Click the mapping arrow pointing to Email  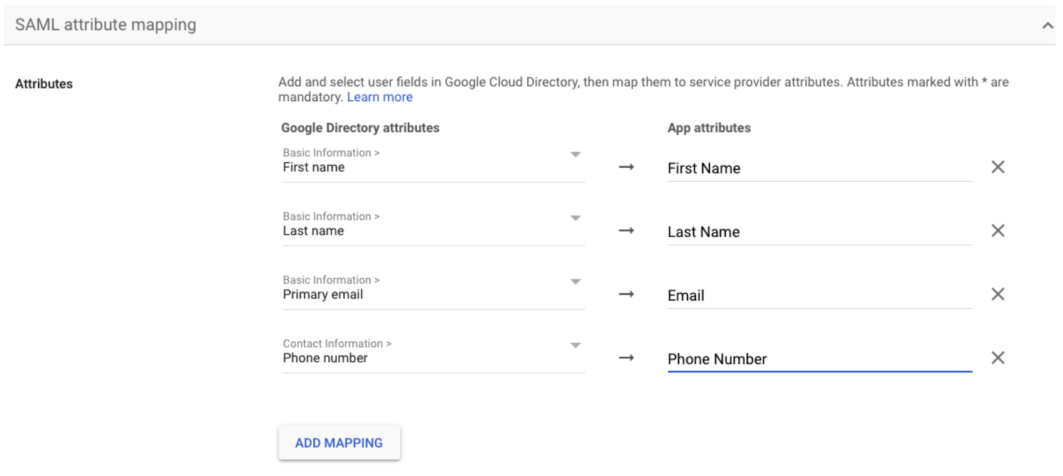pos(626,294)
